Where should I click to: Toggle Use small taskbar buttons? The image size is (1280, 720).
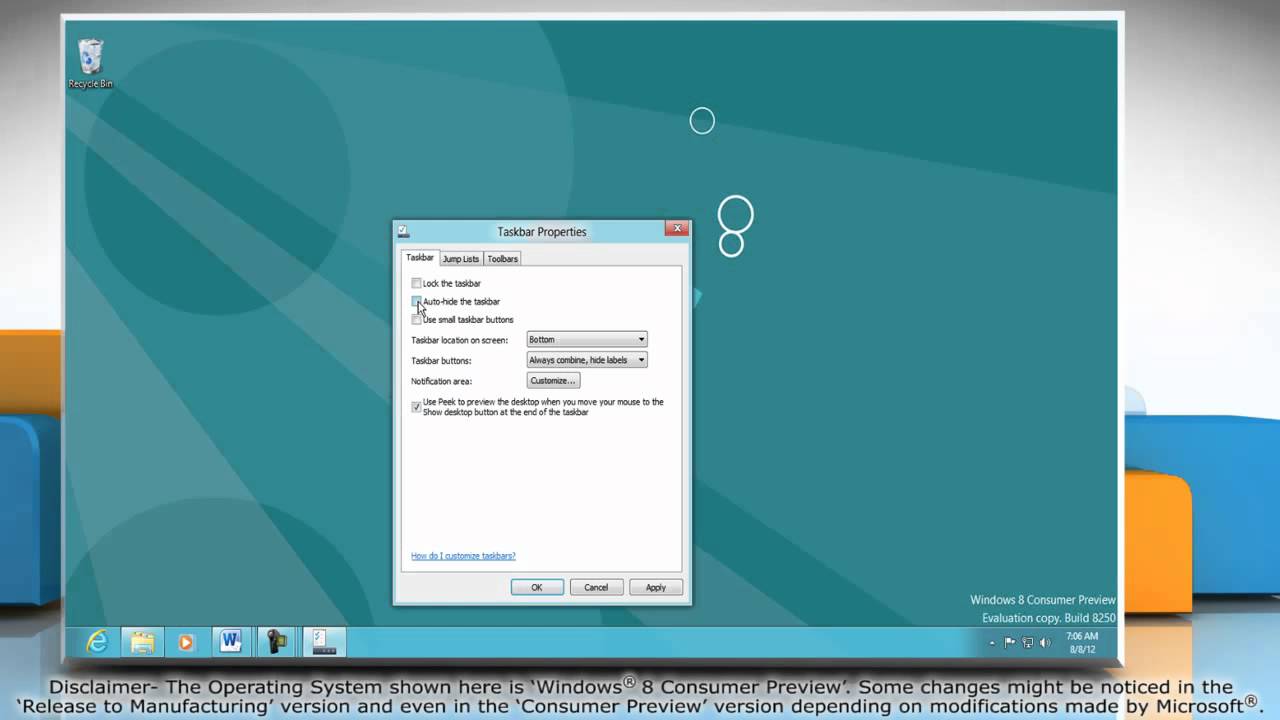coord(416,319)
